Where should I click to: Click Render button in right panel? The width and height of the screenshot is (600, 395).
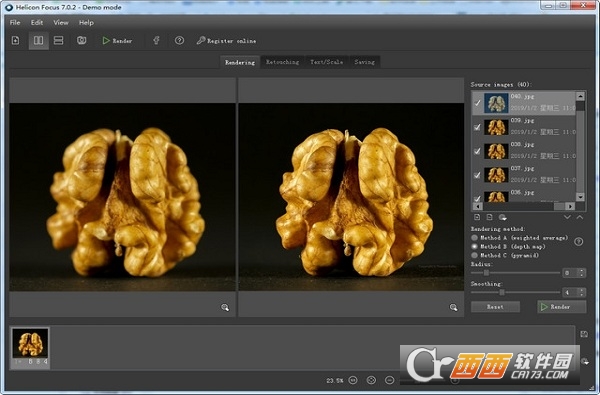(561, 307)
